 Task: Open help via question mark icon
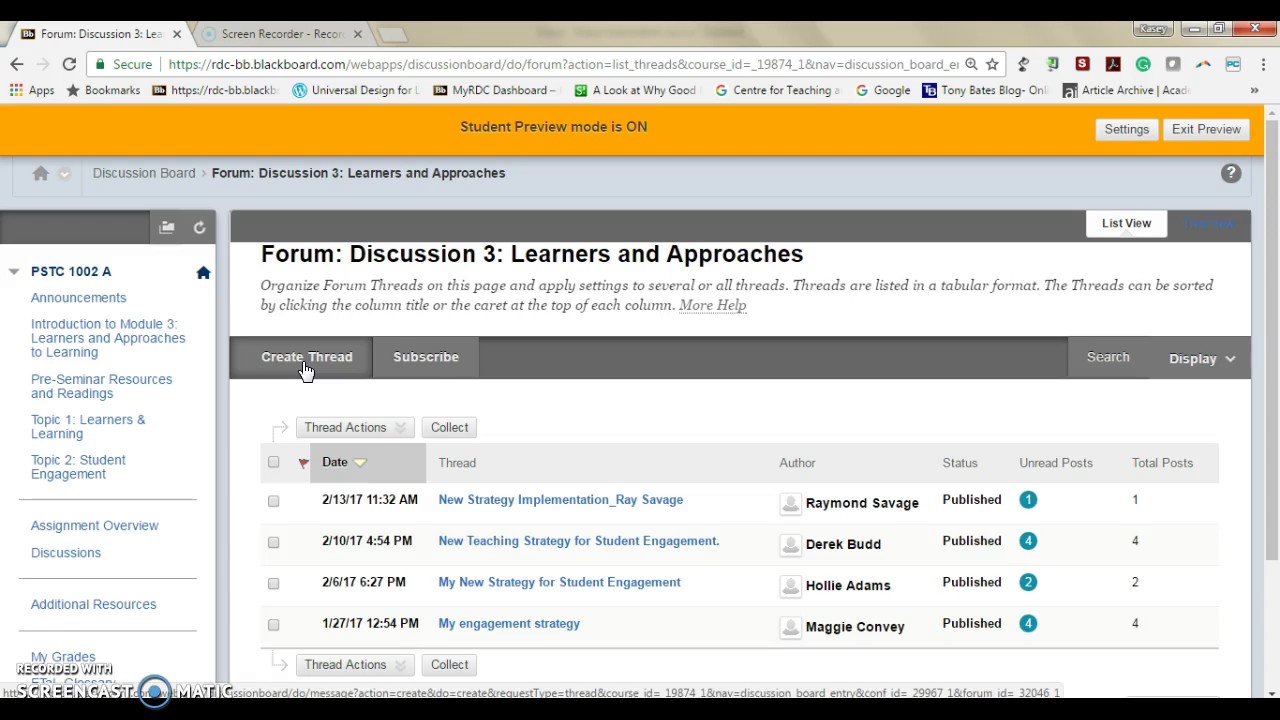(x=1231, y=173)
